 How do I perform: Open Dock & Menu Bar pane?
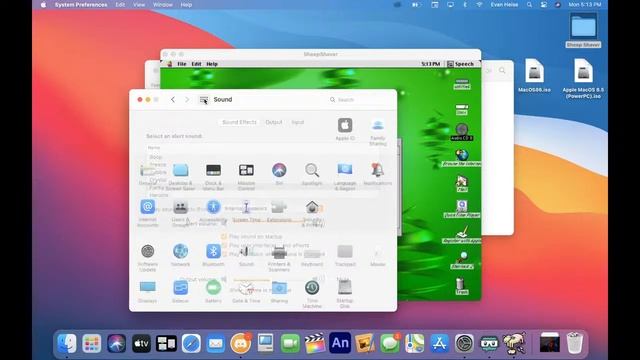213,177
